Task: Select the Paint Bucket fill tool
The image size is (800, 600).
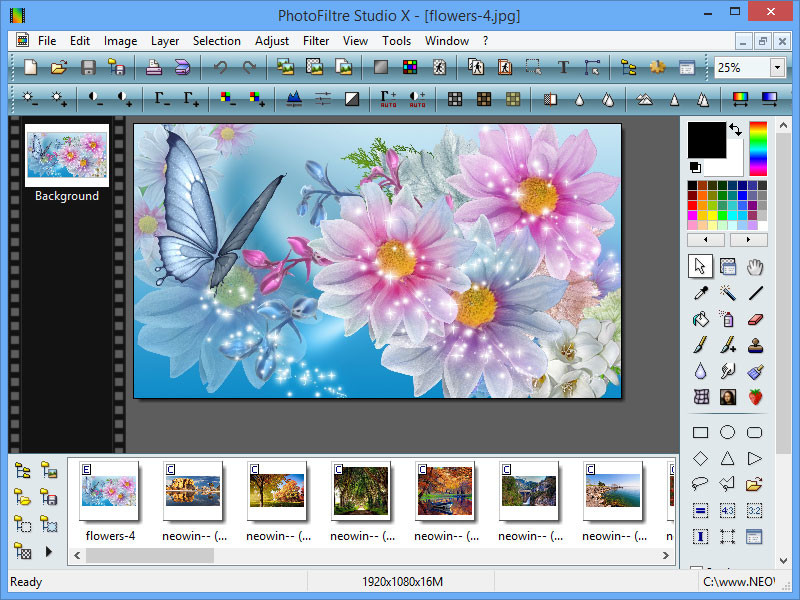Action: 700,320
